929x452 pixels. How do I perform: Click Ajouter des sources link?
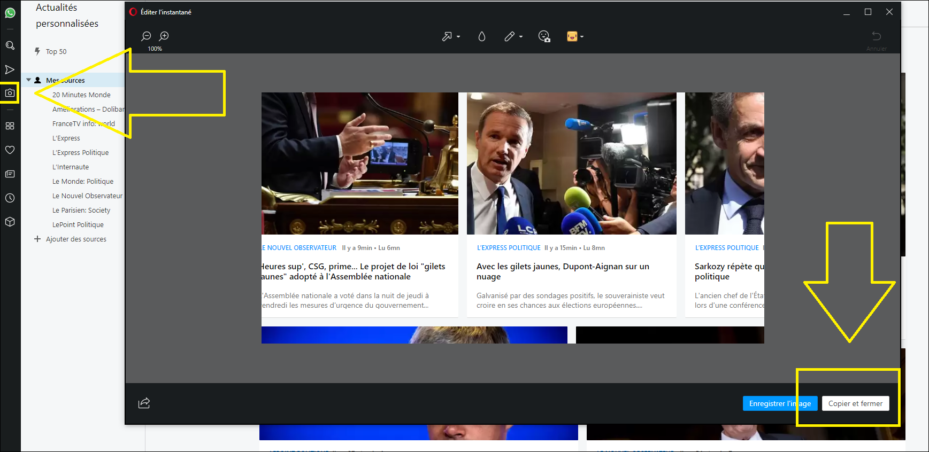(76, 239)
